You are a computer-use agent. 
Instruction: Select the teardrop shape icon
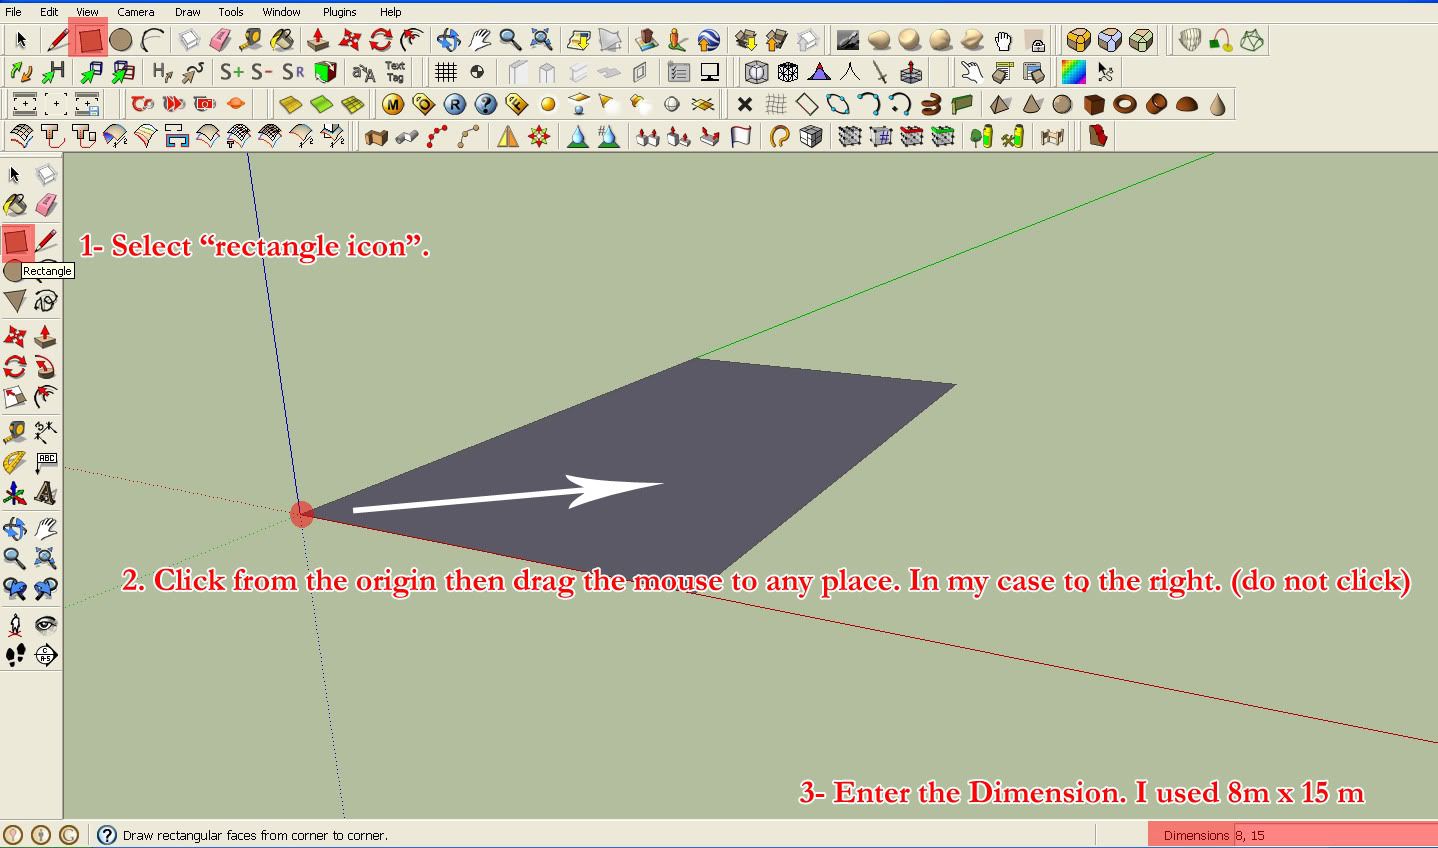pos(1218,104)
